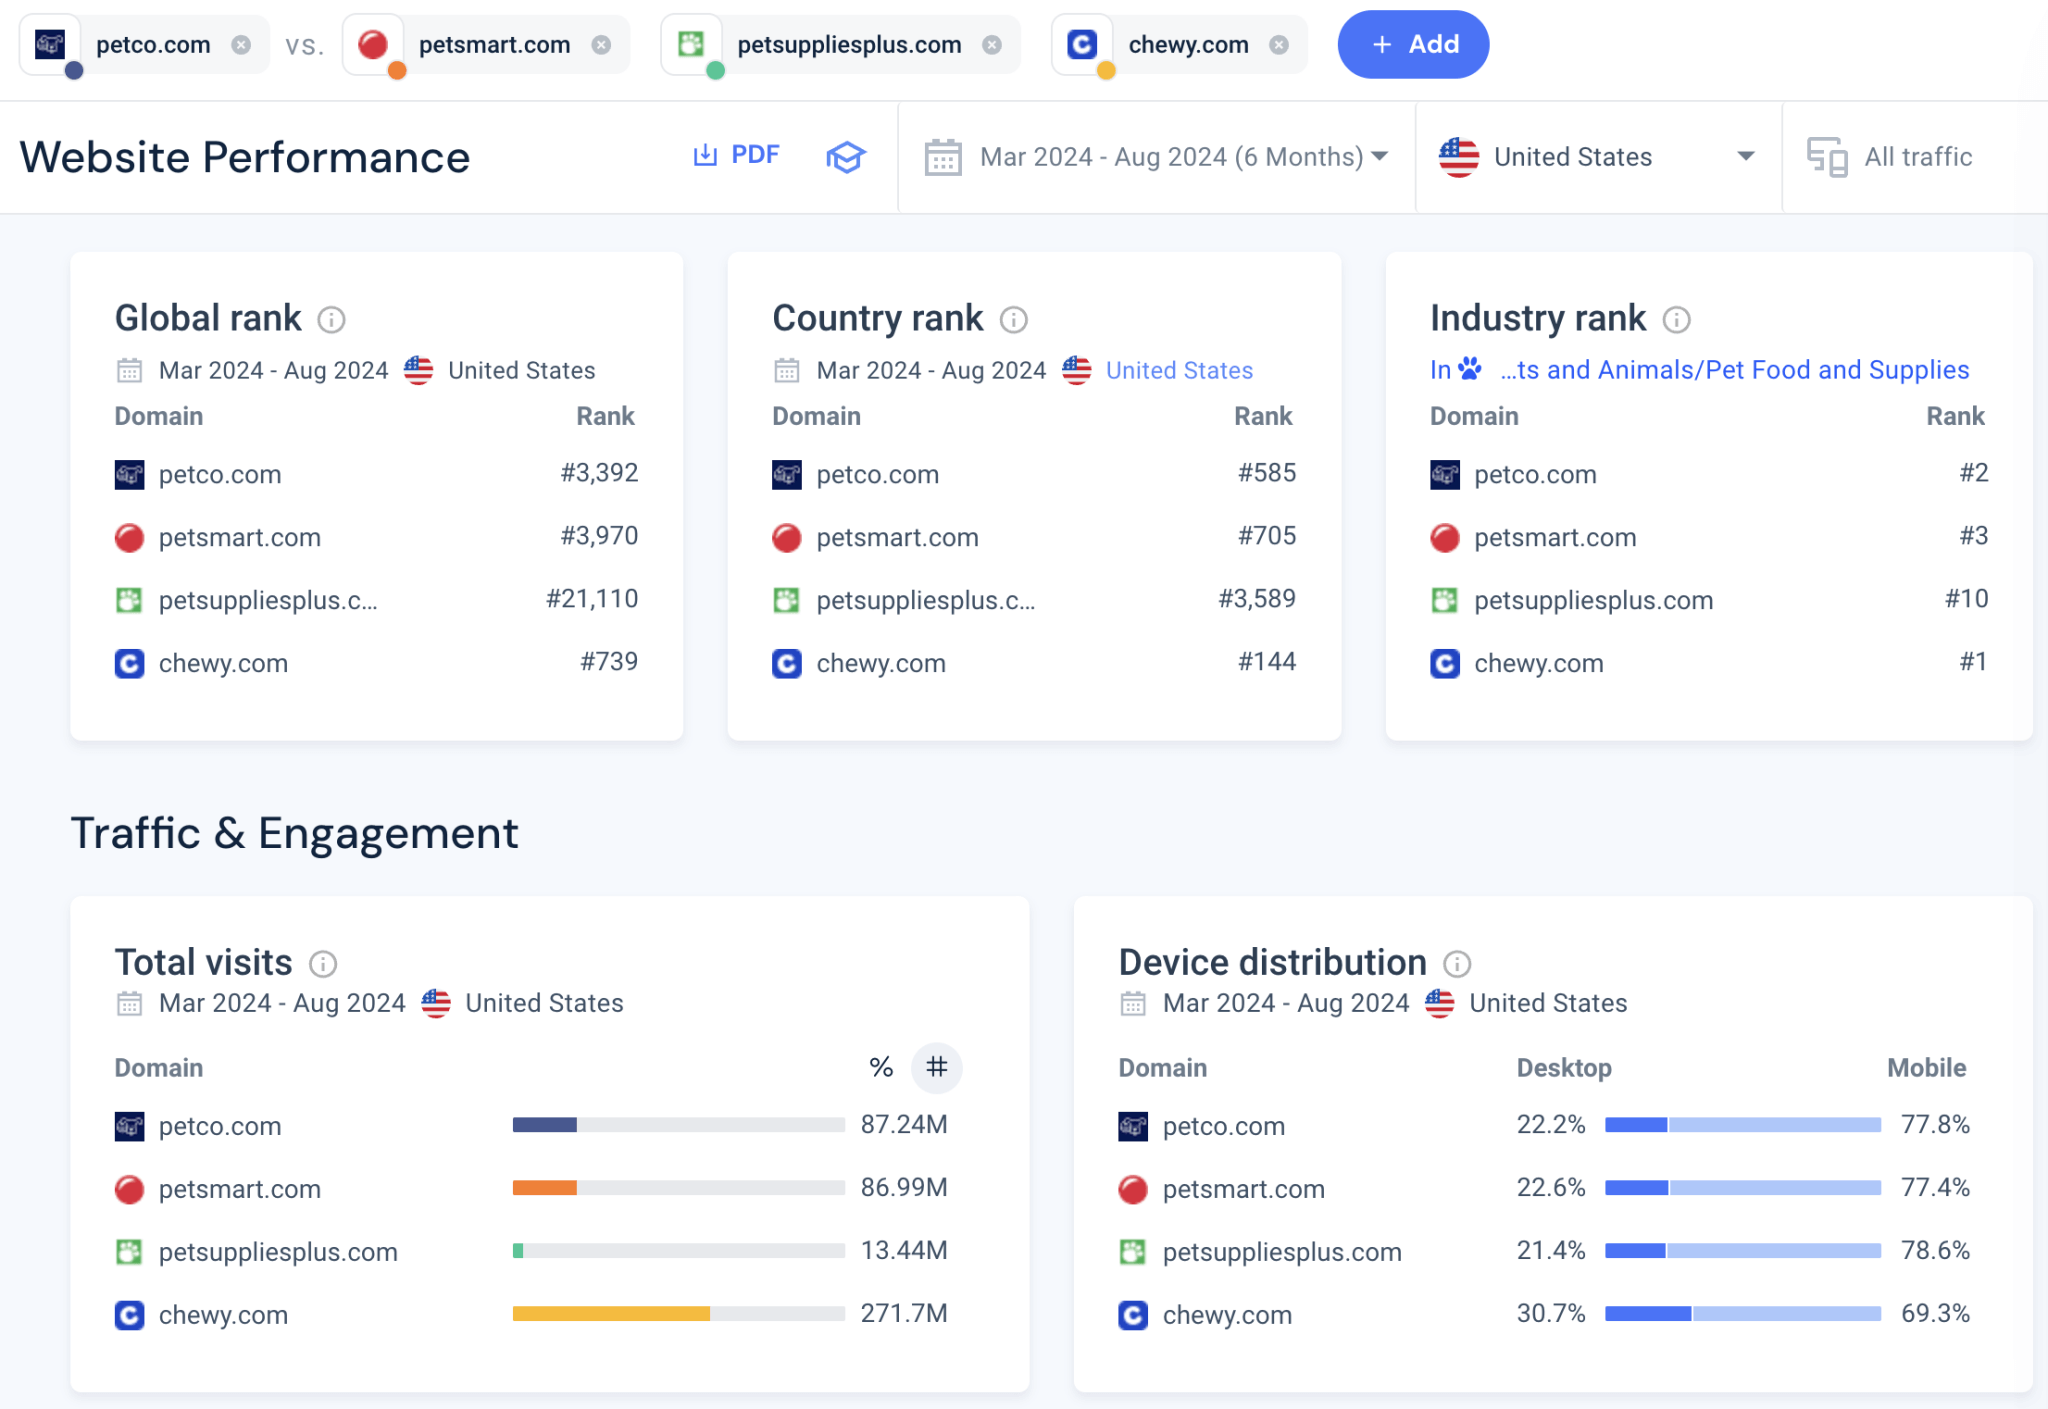The image size is (2048, 1409).
Task: Open the graduation cap learning icon
Action: 846,157
